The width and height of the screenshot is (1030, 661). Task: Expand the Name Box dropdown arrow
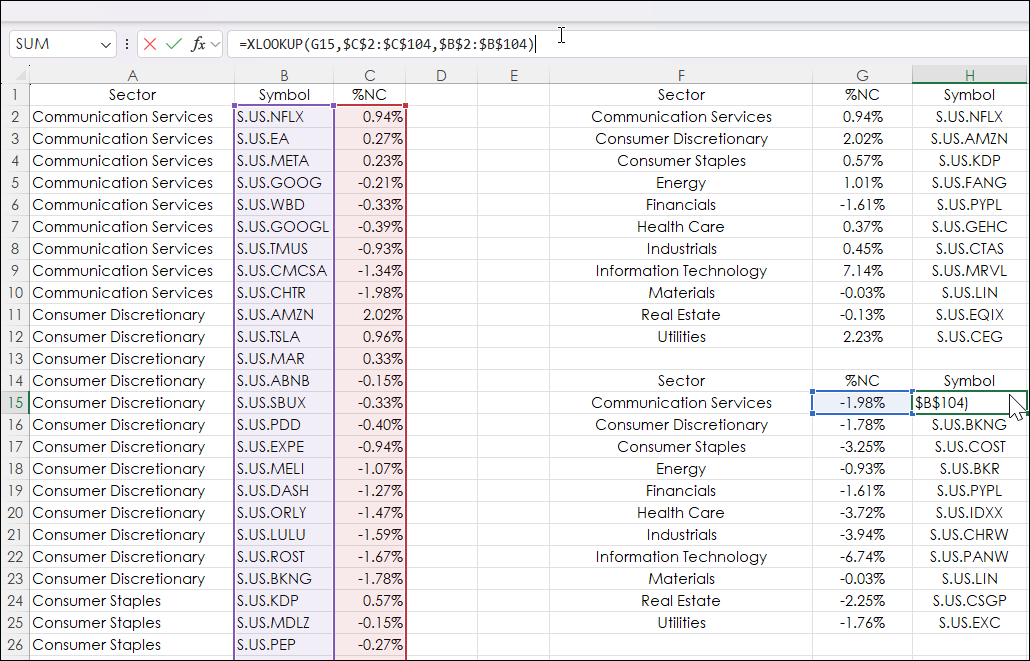106,44
